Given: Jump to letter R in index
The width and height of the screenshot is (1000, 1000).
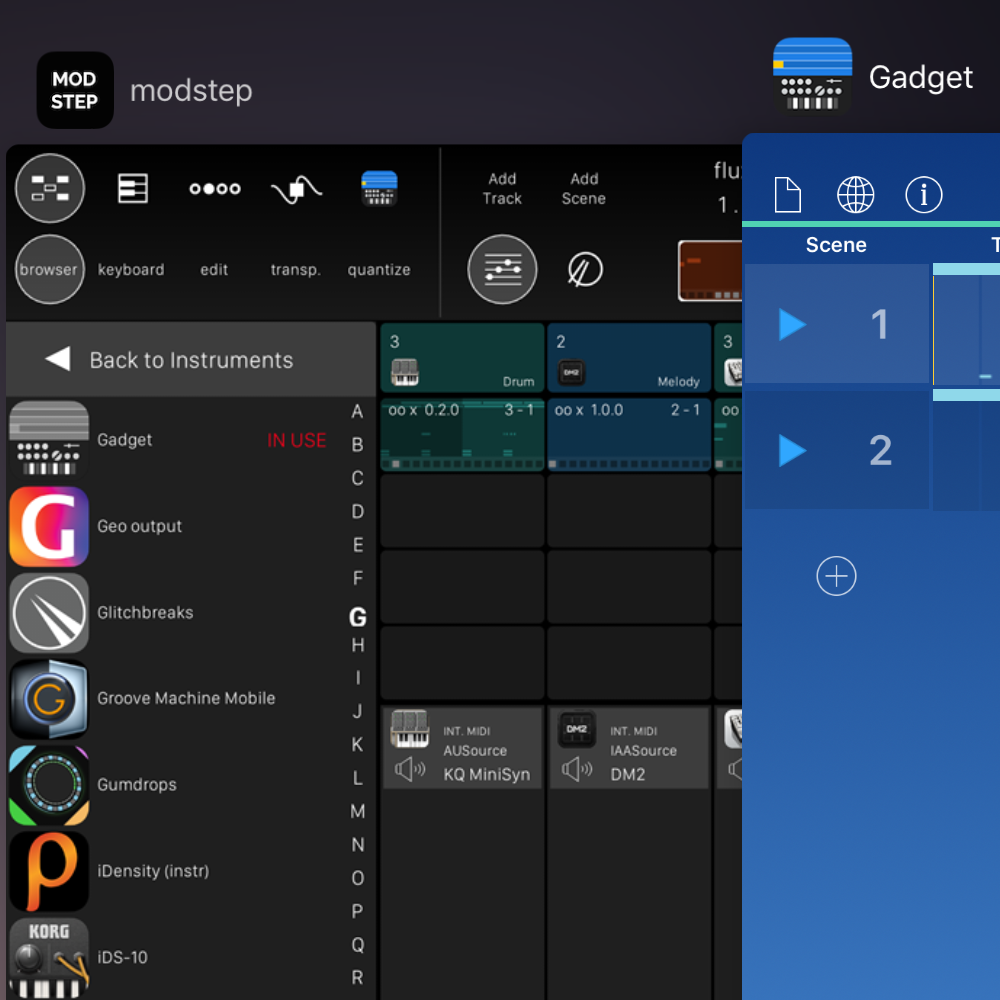Looking at the screenshot, I should click(358, 978).
